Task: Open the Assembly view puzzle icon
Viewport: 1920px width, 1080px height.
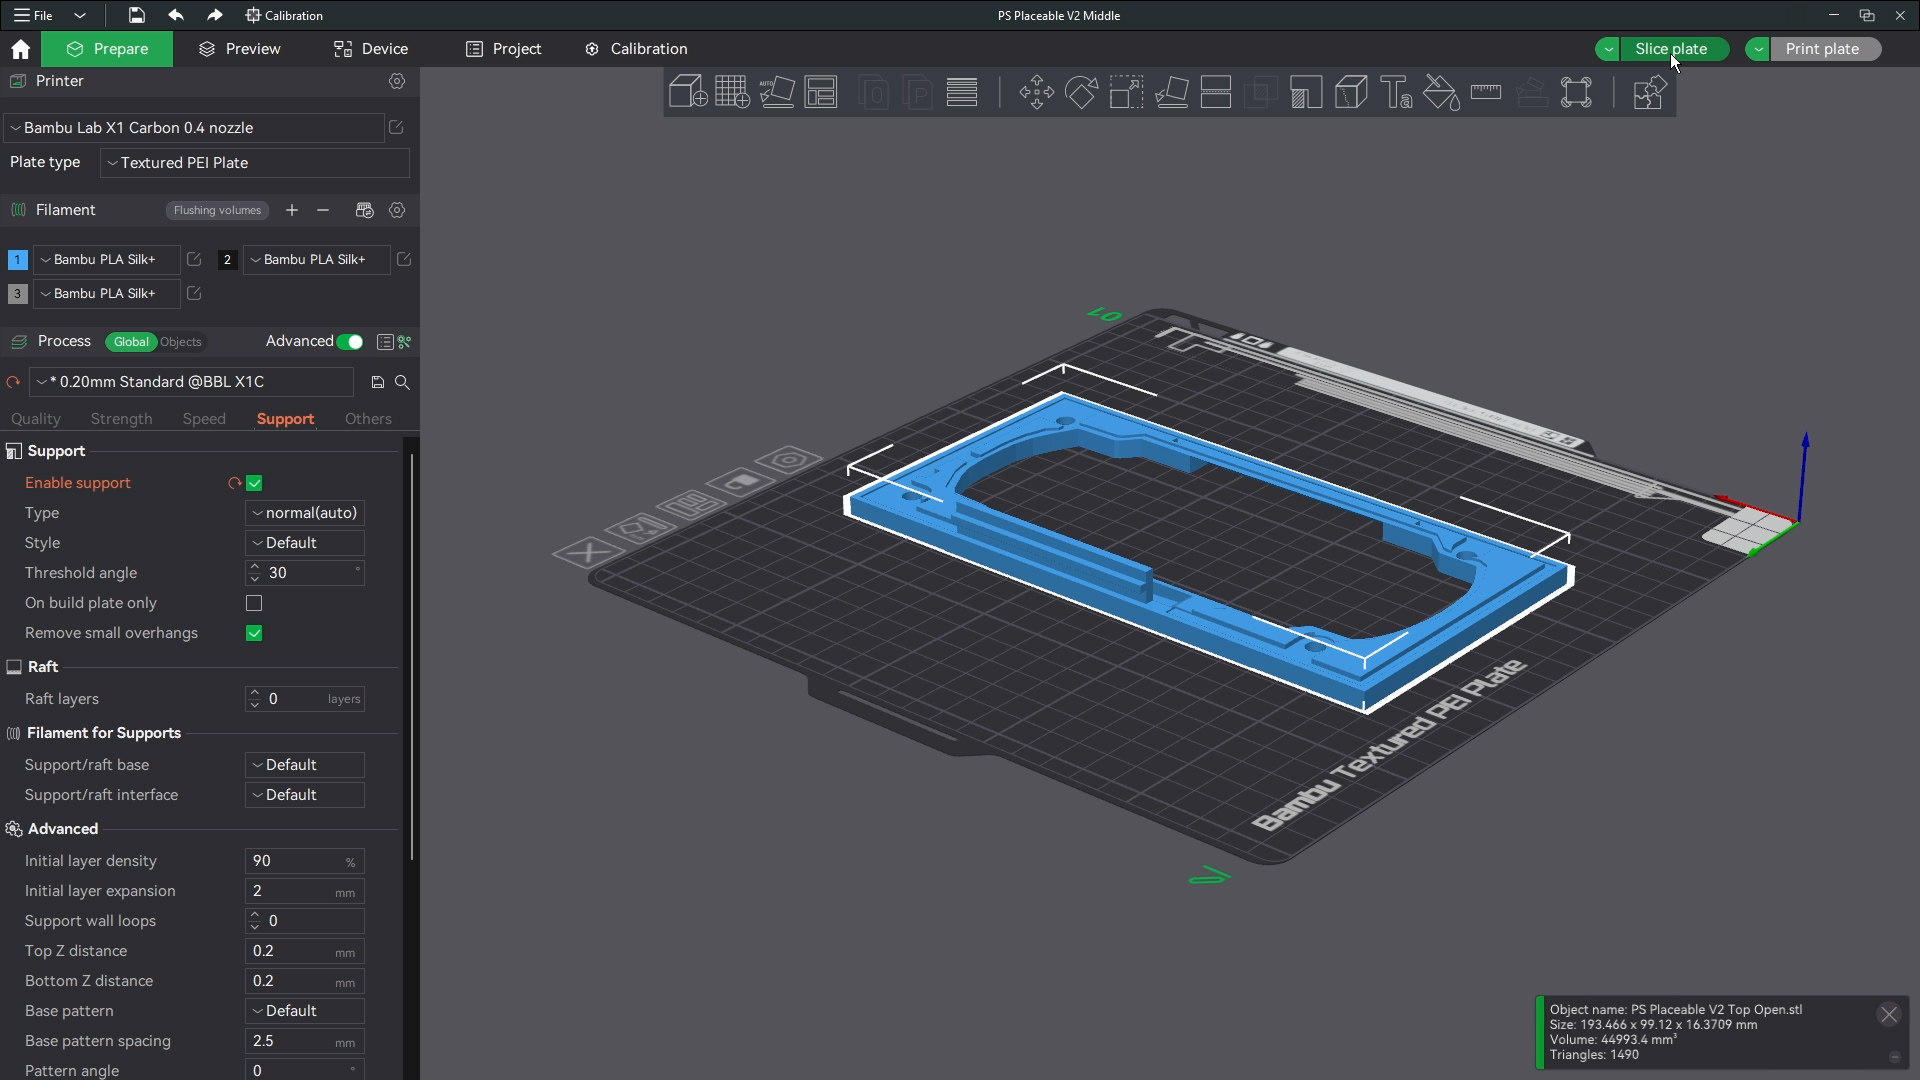Action: 1648,92
